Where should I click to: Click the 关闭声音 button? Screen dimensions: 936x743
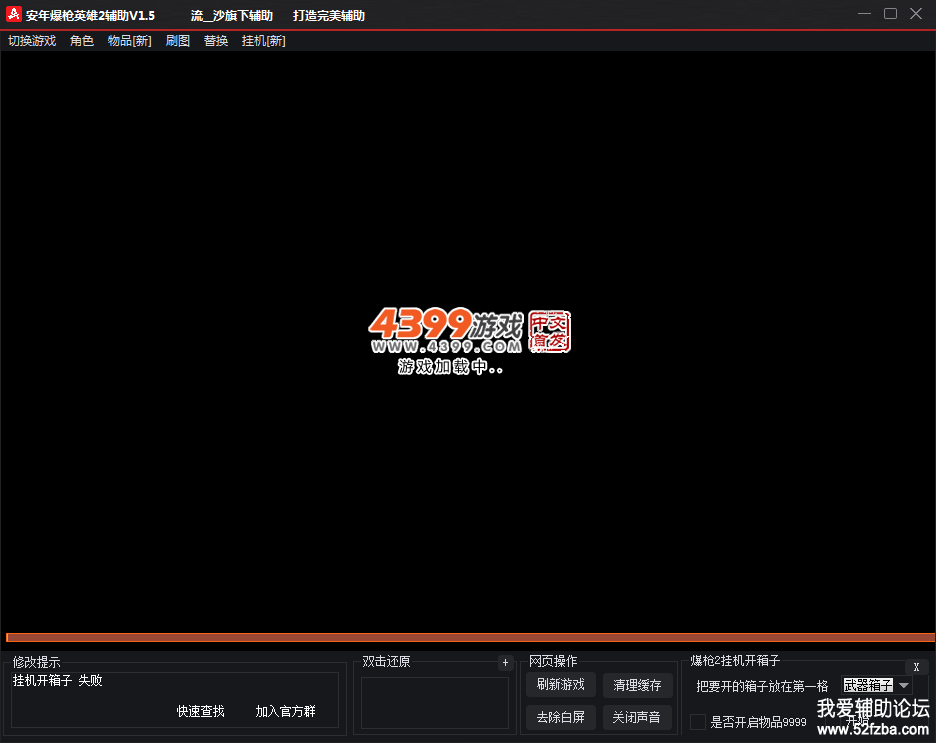637,717
